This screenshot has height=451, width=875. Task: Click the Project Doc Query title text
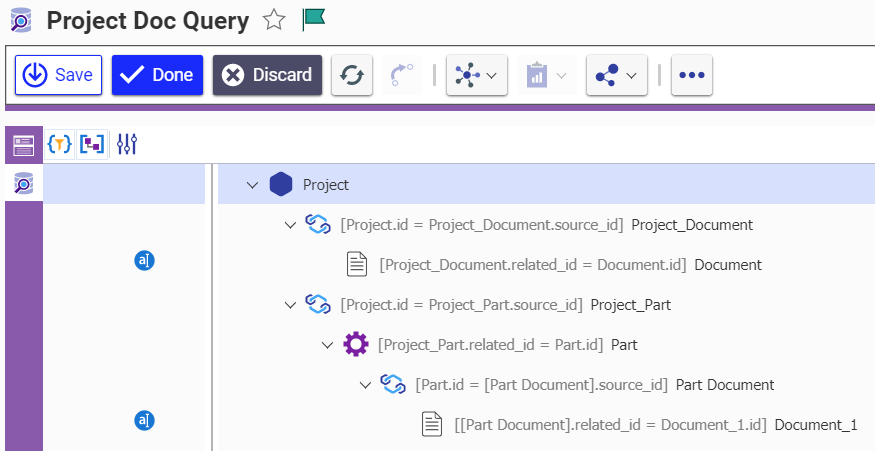pos(147,21)
